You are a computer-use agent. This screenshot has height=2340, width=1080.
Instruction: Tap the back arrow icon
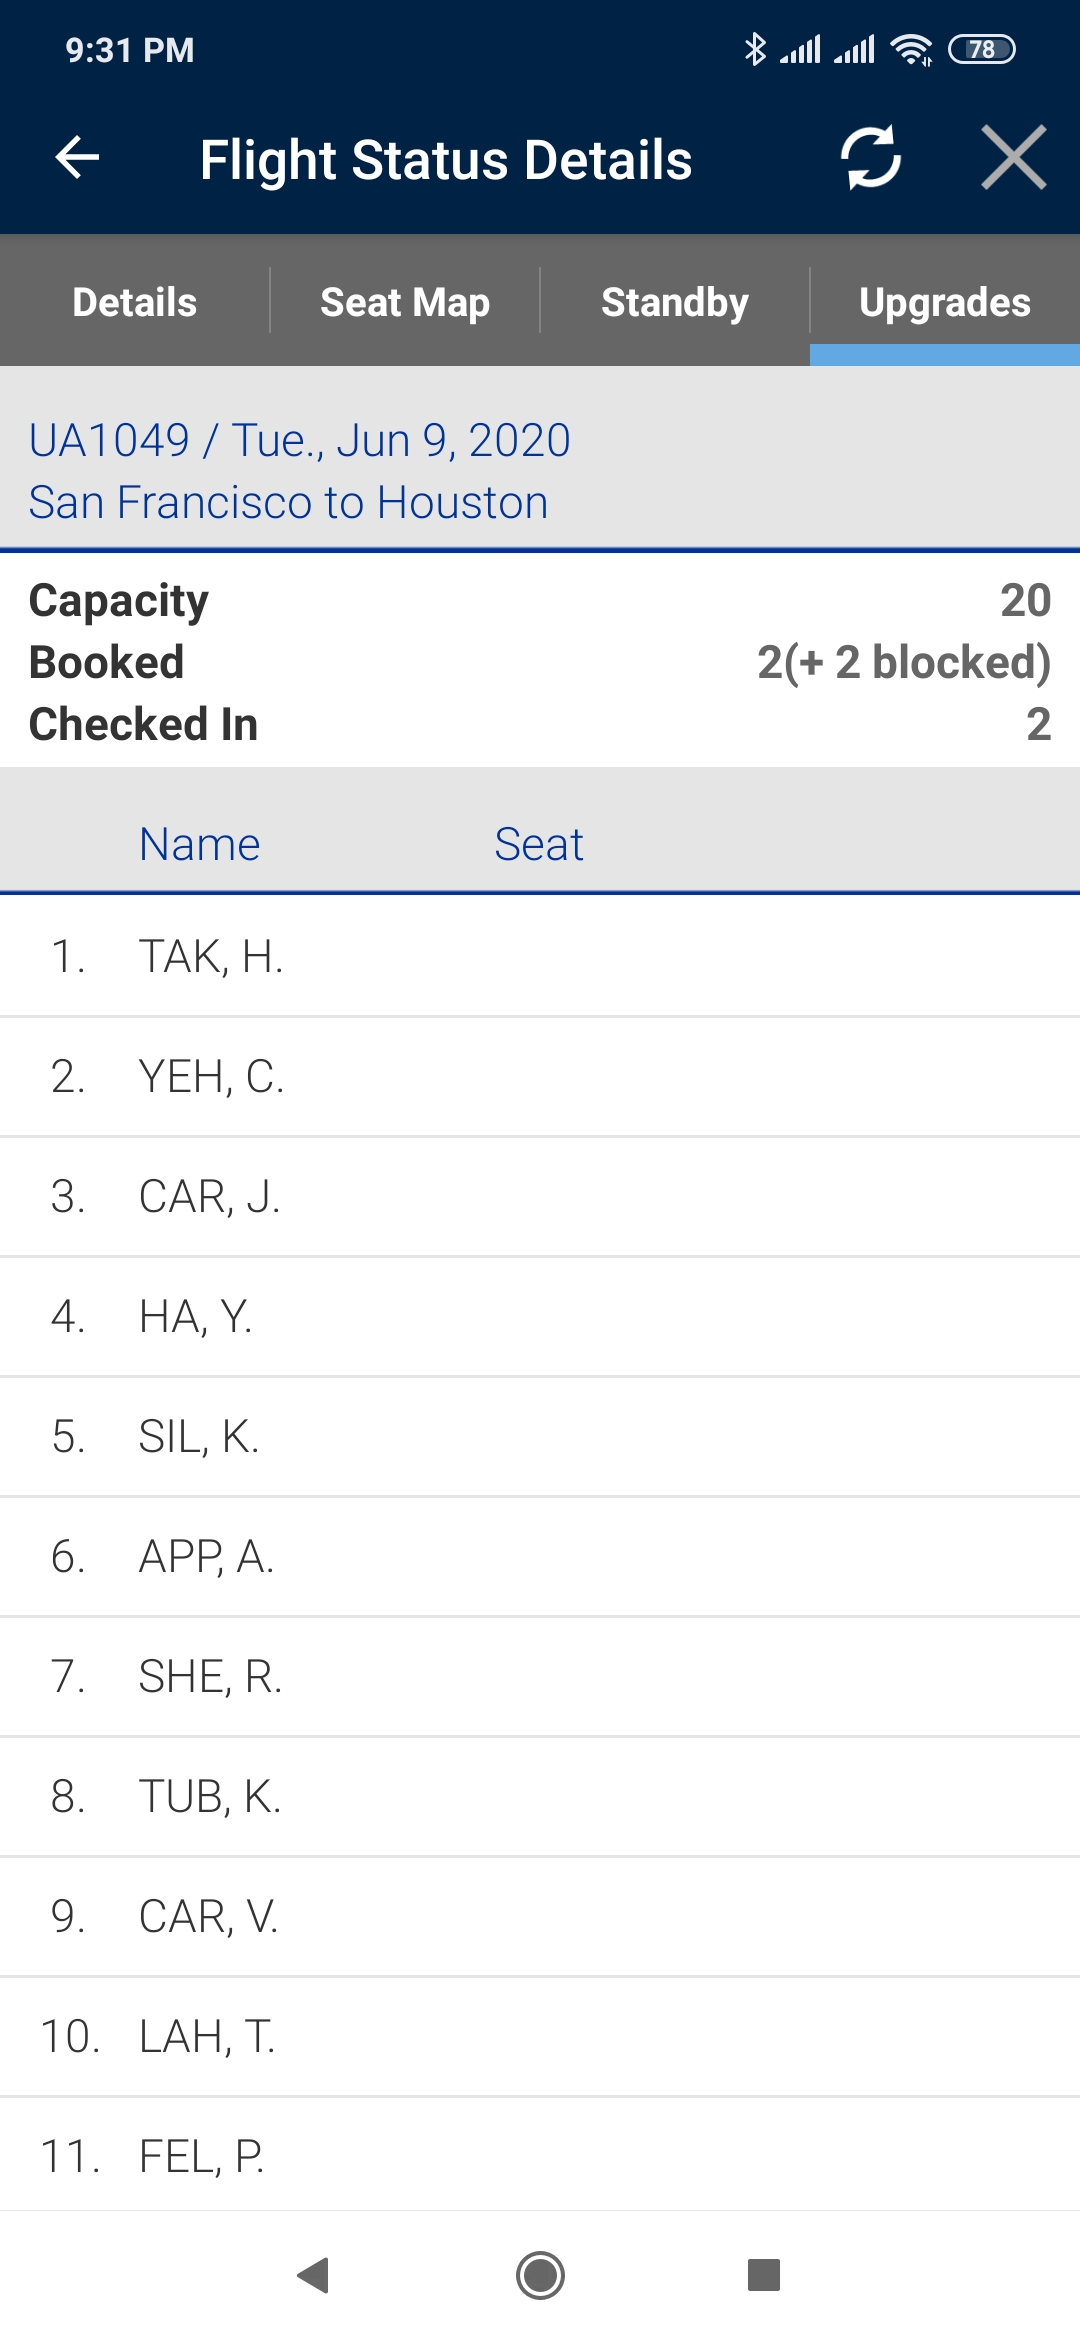point(77,158)
